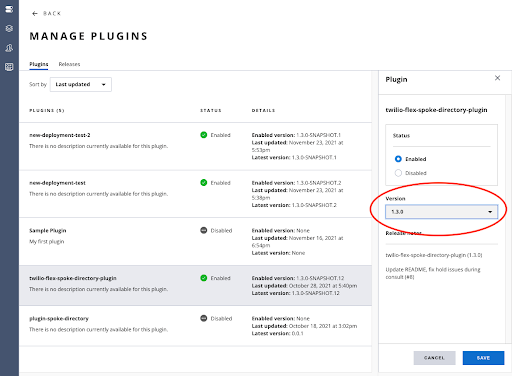Open the Version 1.3.0 dropdown
Viewport: 512px width, 376px height.
[441, 212]
